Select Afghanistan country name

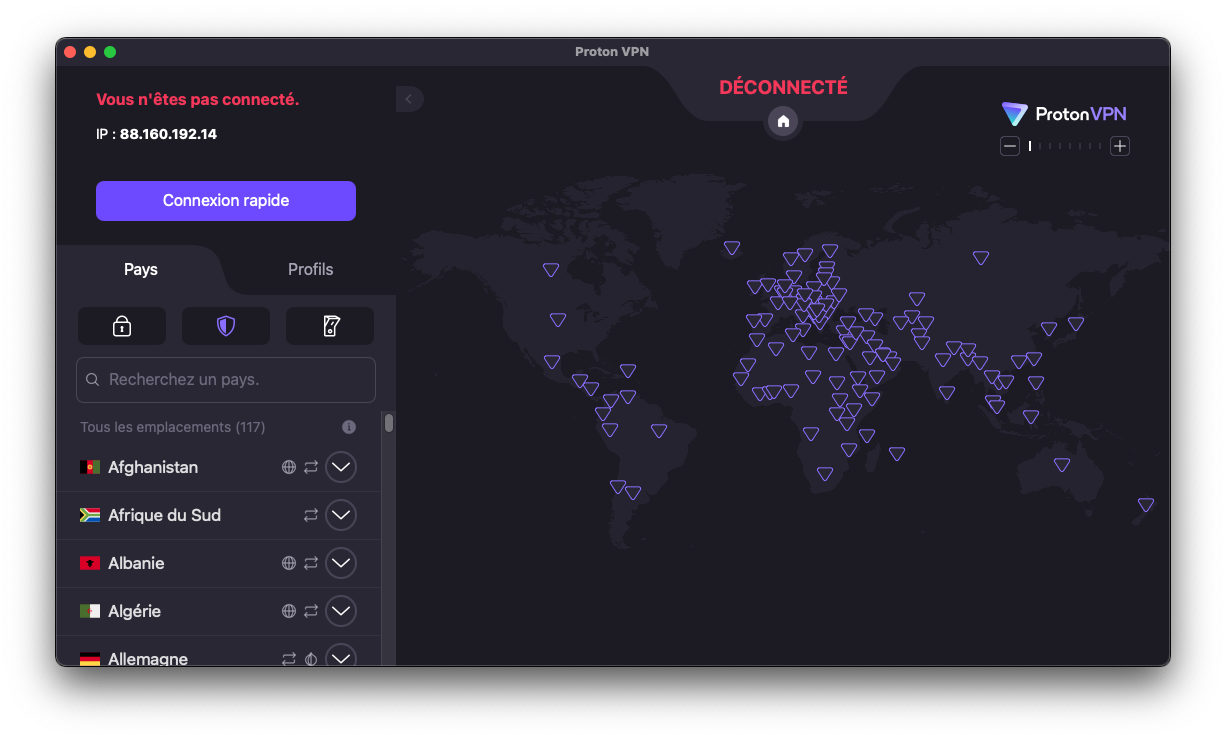(x=153, y=467)
